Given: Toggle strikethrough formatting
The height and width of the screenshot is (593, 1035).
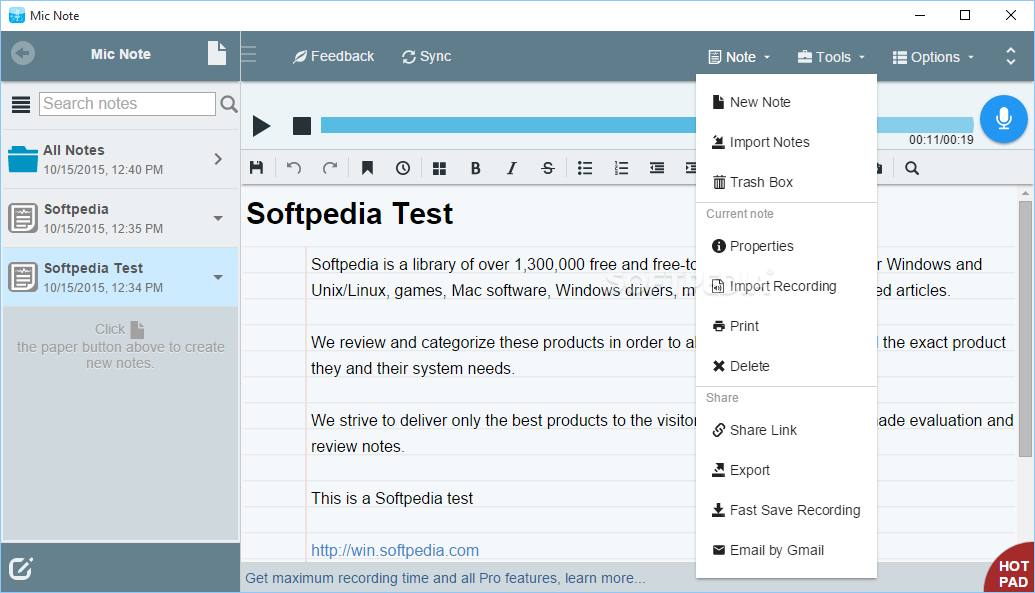Looking at the screenshot, I should click(x=548, y=168).
